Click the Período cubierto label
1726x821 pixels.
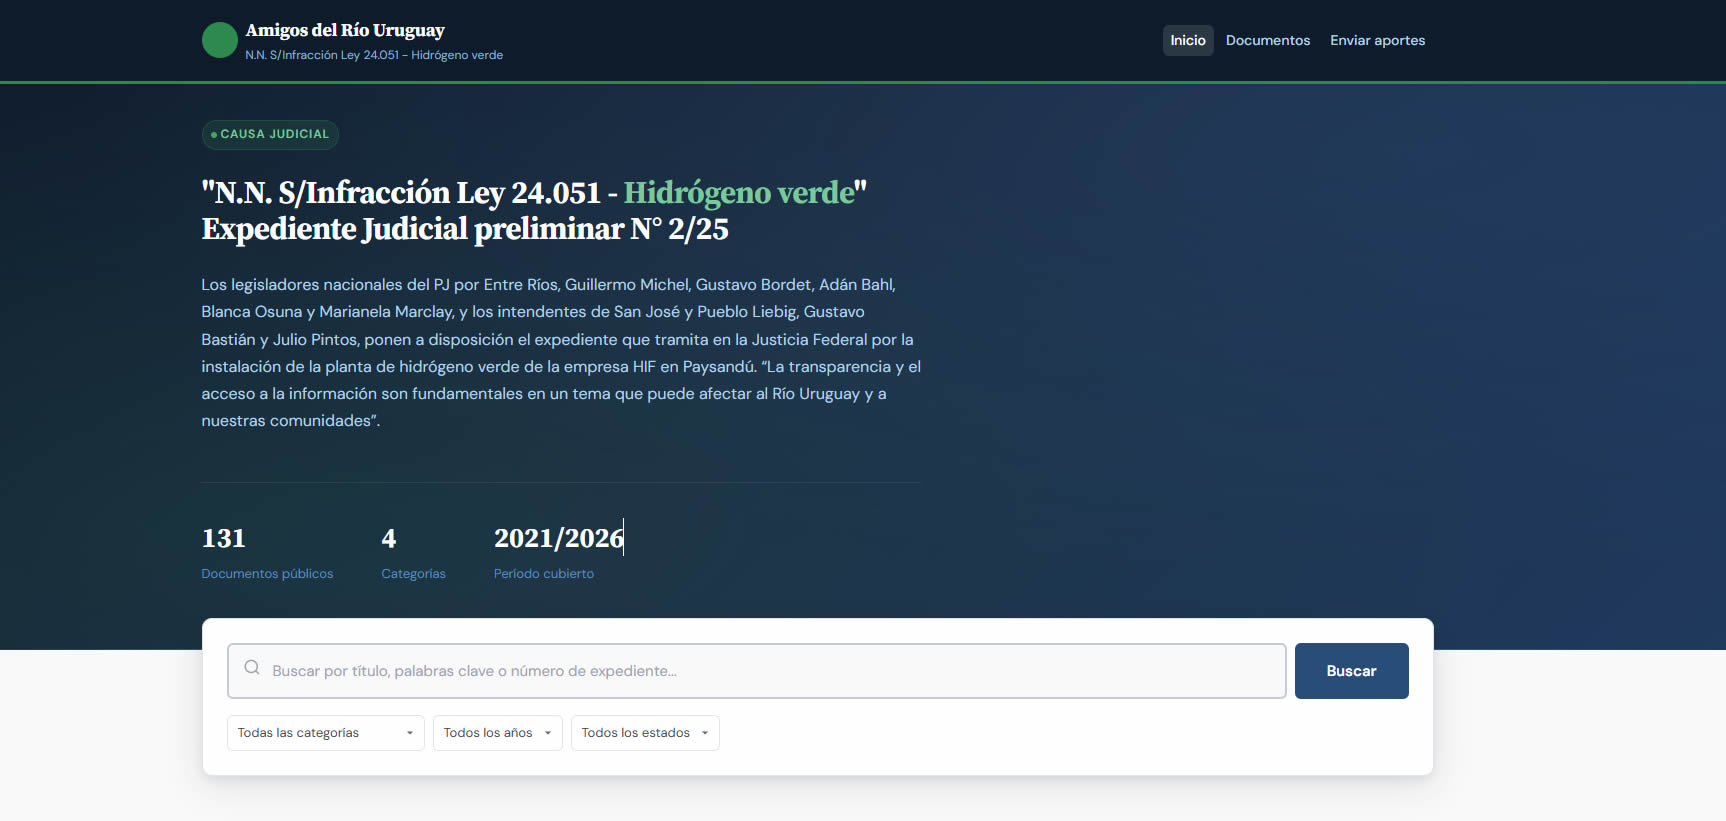coord(543,574)
